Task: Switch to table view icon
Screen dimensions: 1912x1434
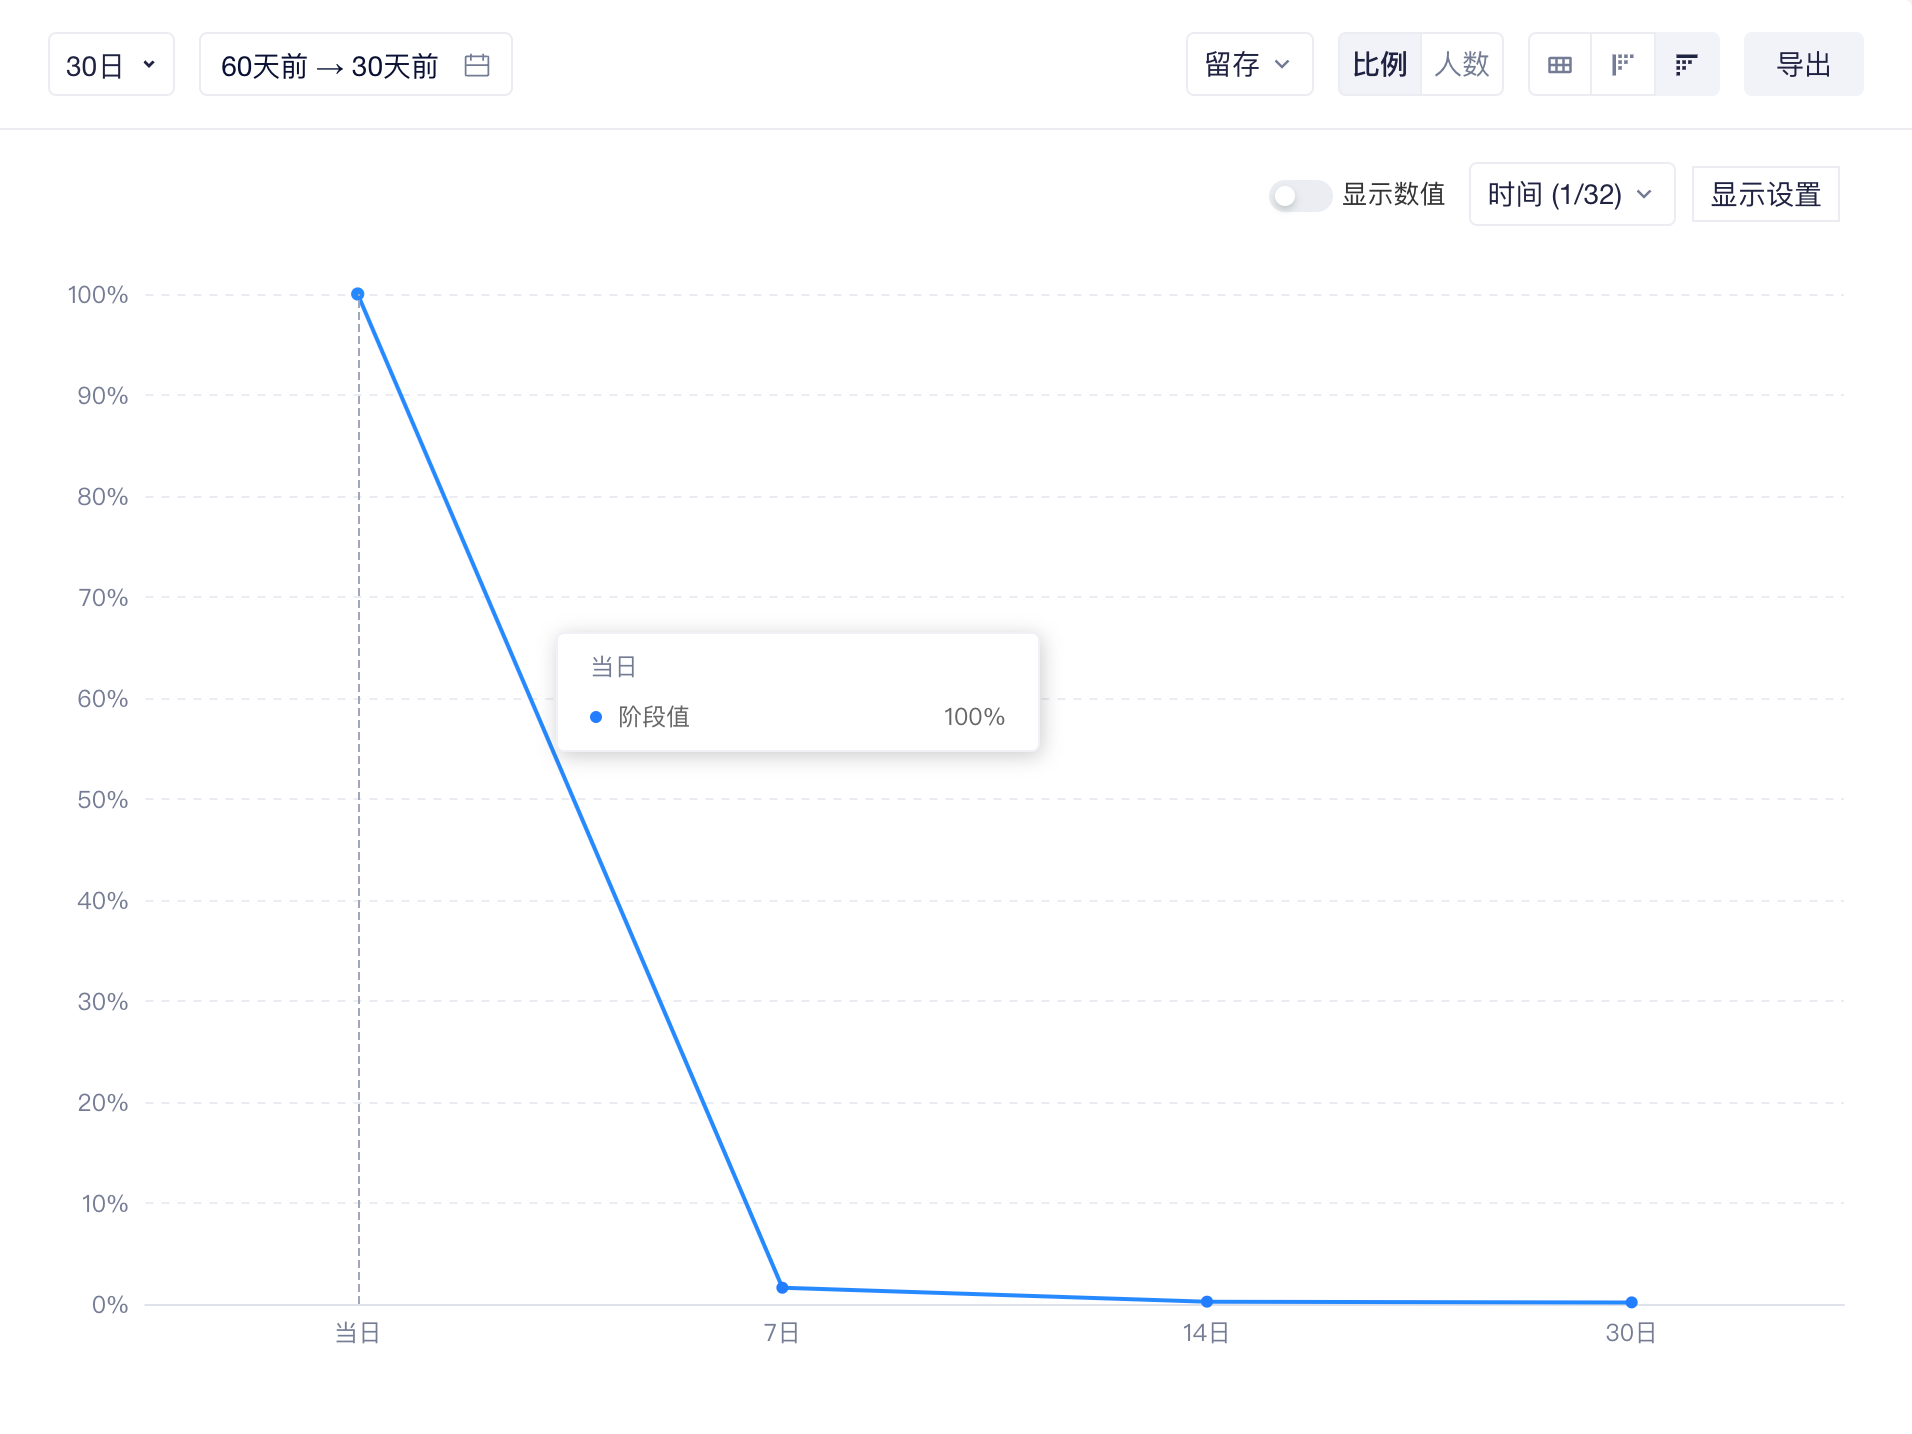Action: click(x=1560, y=65)
